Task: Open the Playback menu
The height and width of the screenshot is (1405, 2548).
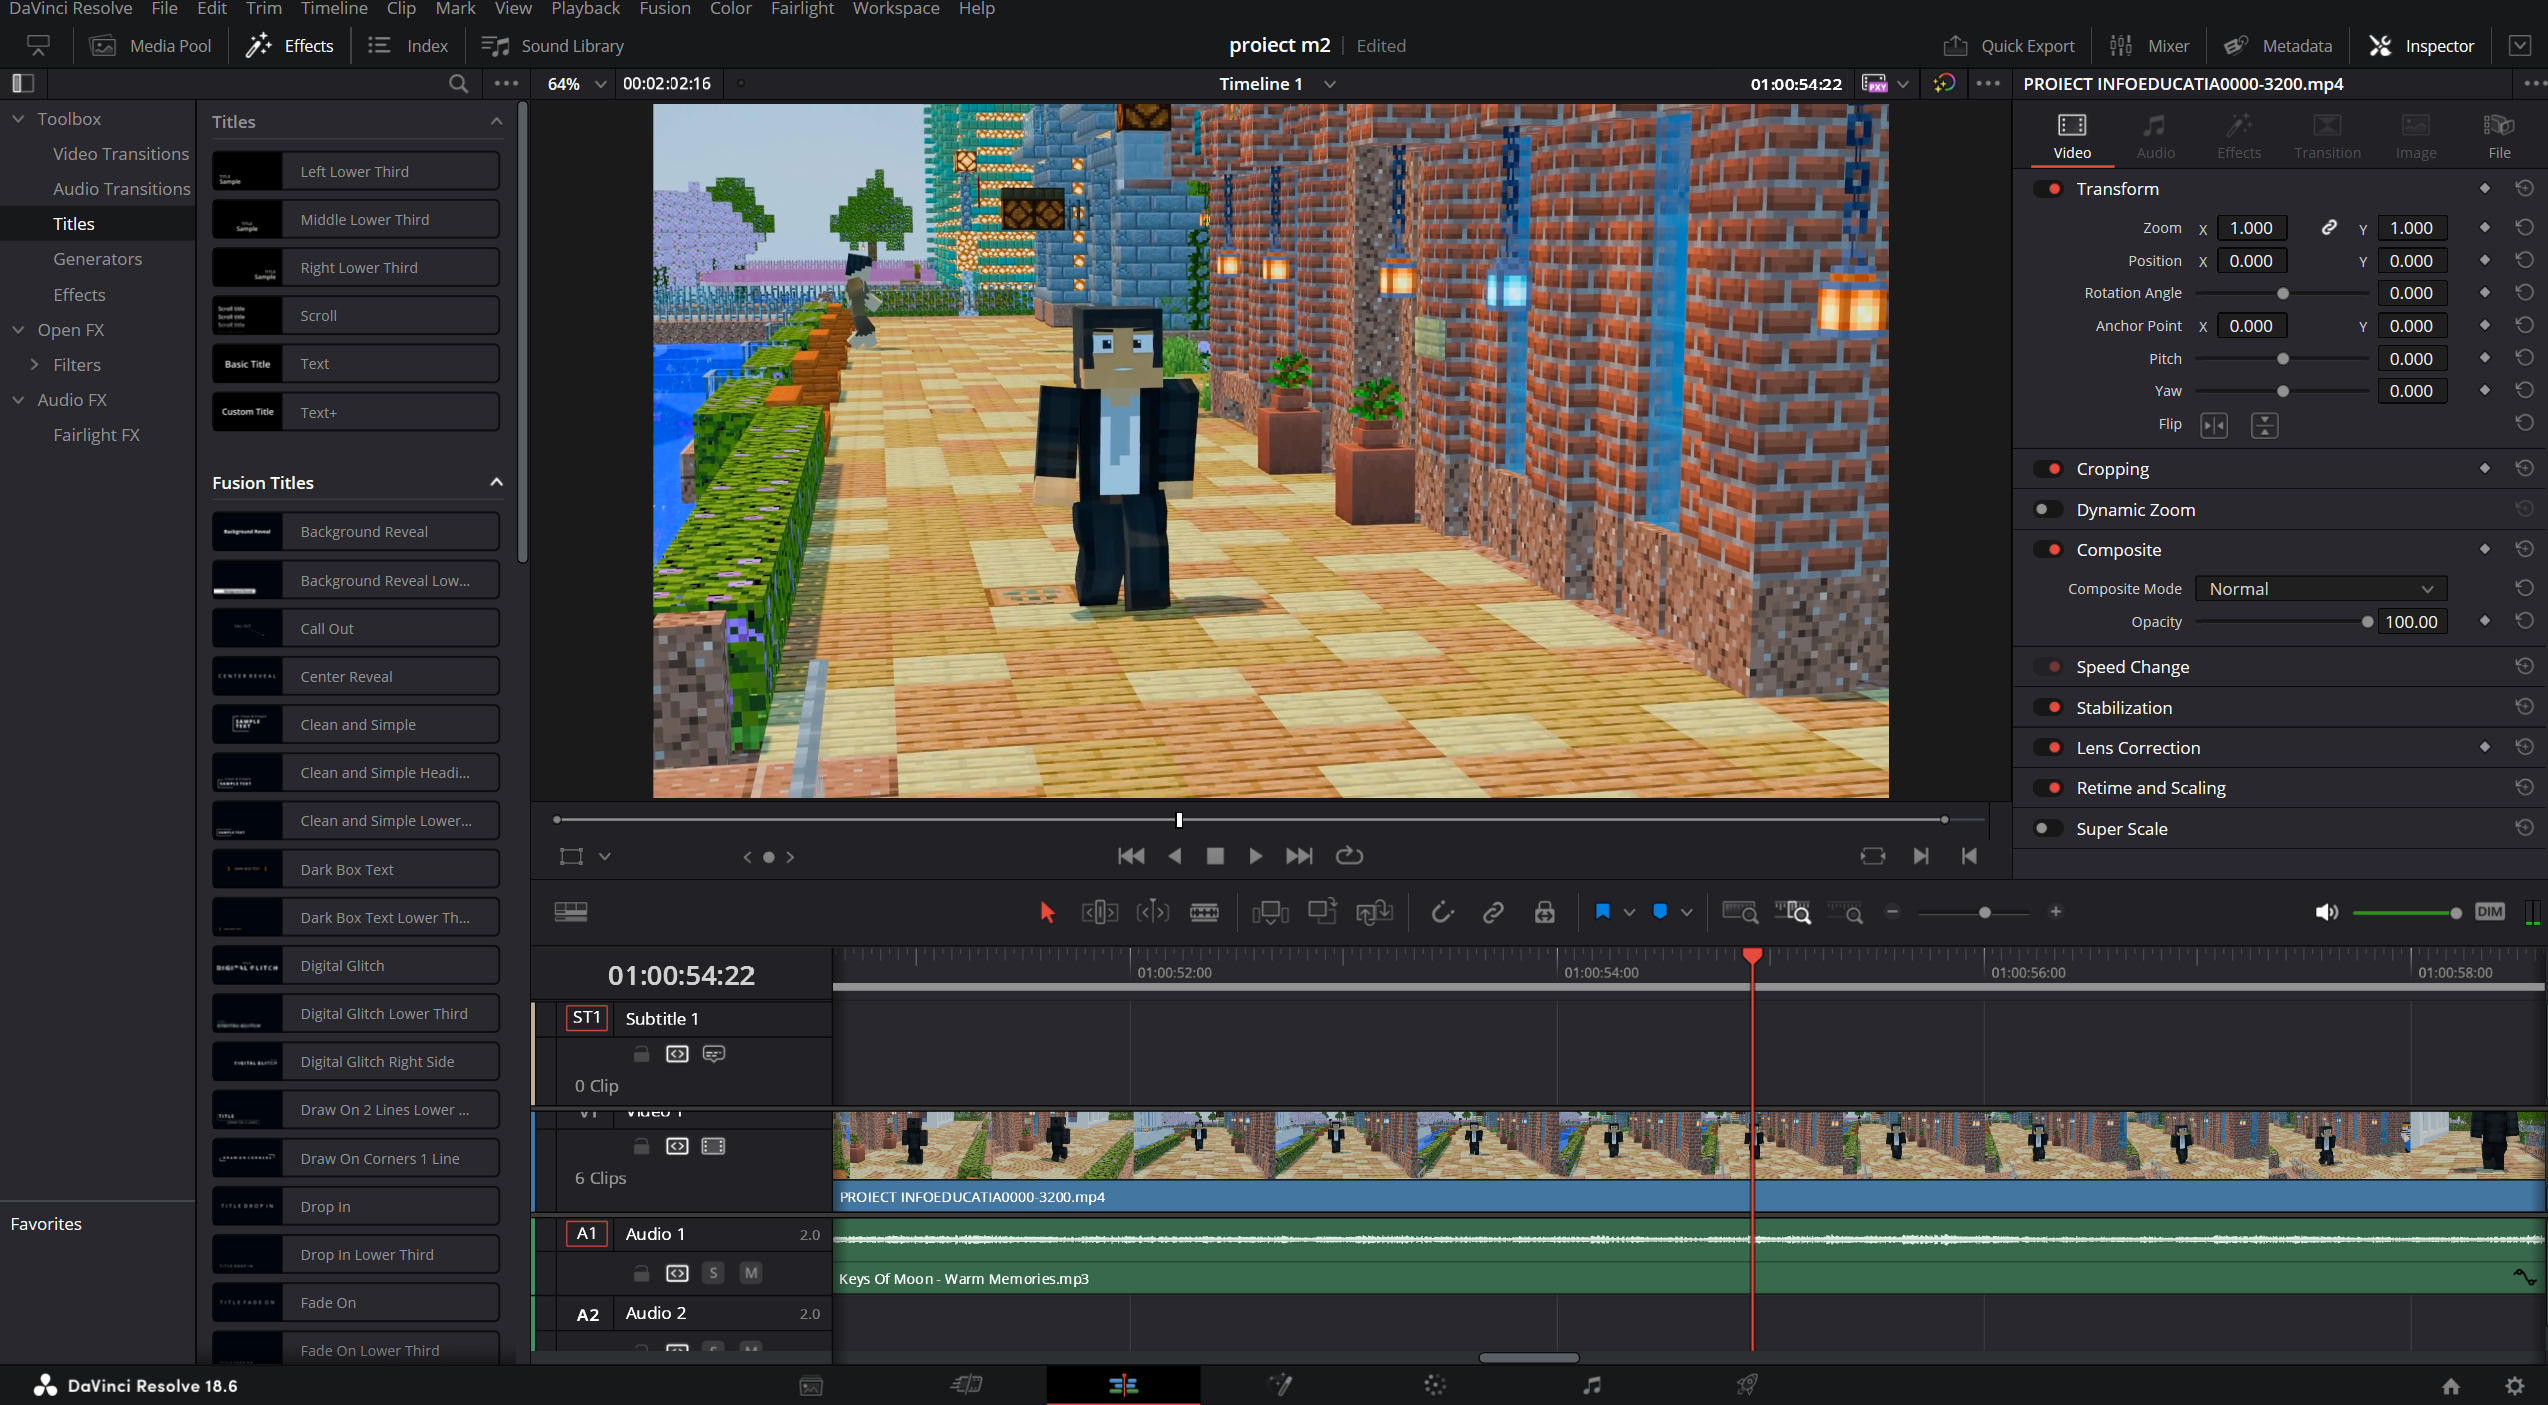Action: click(585, 9)
